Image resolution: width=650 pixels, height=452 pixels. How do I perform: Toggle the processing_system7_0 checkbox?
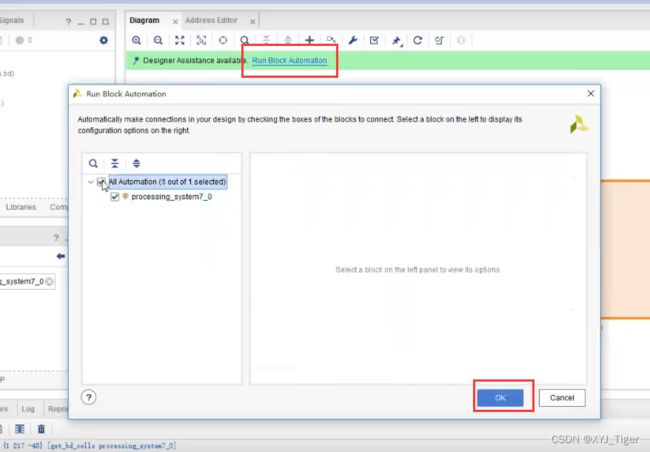115,197
